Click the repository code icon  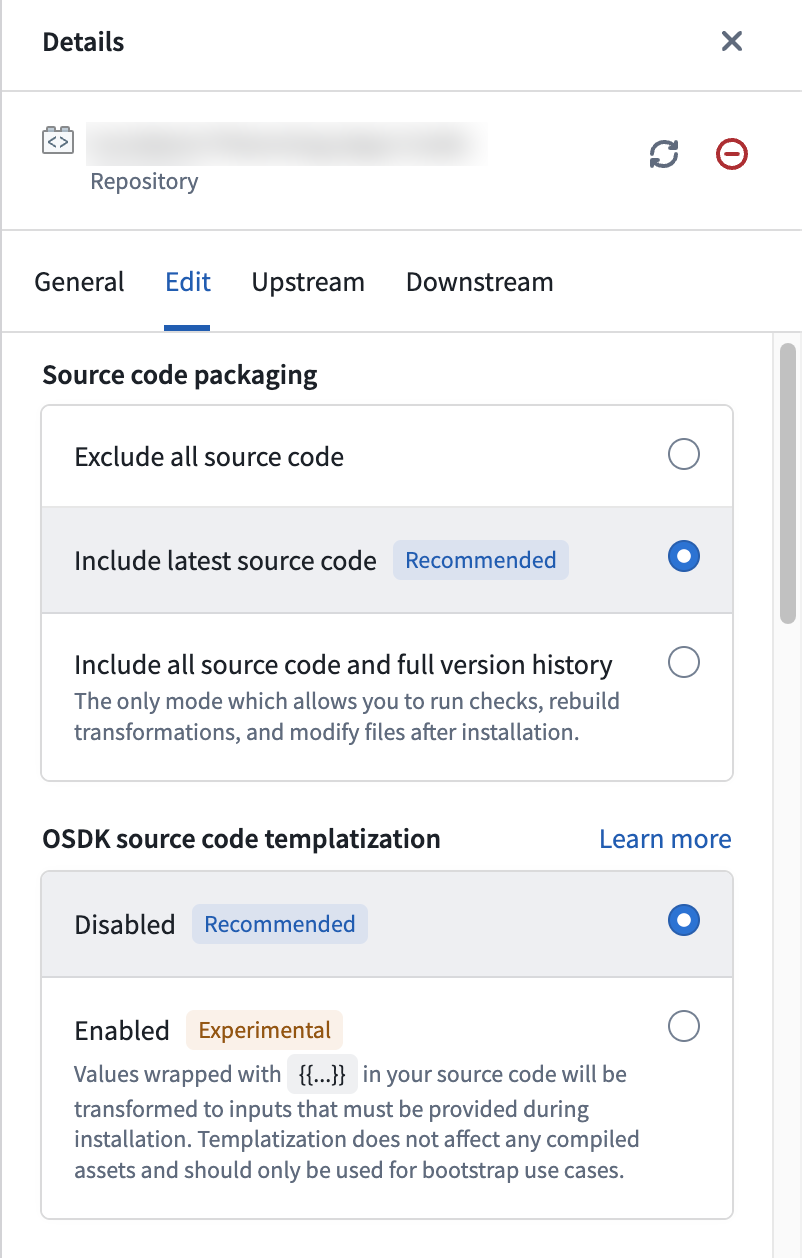click(x=58, y=141)
